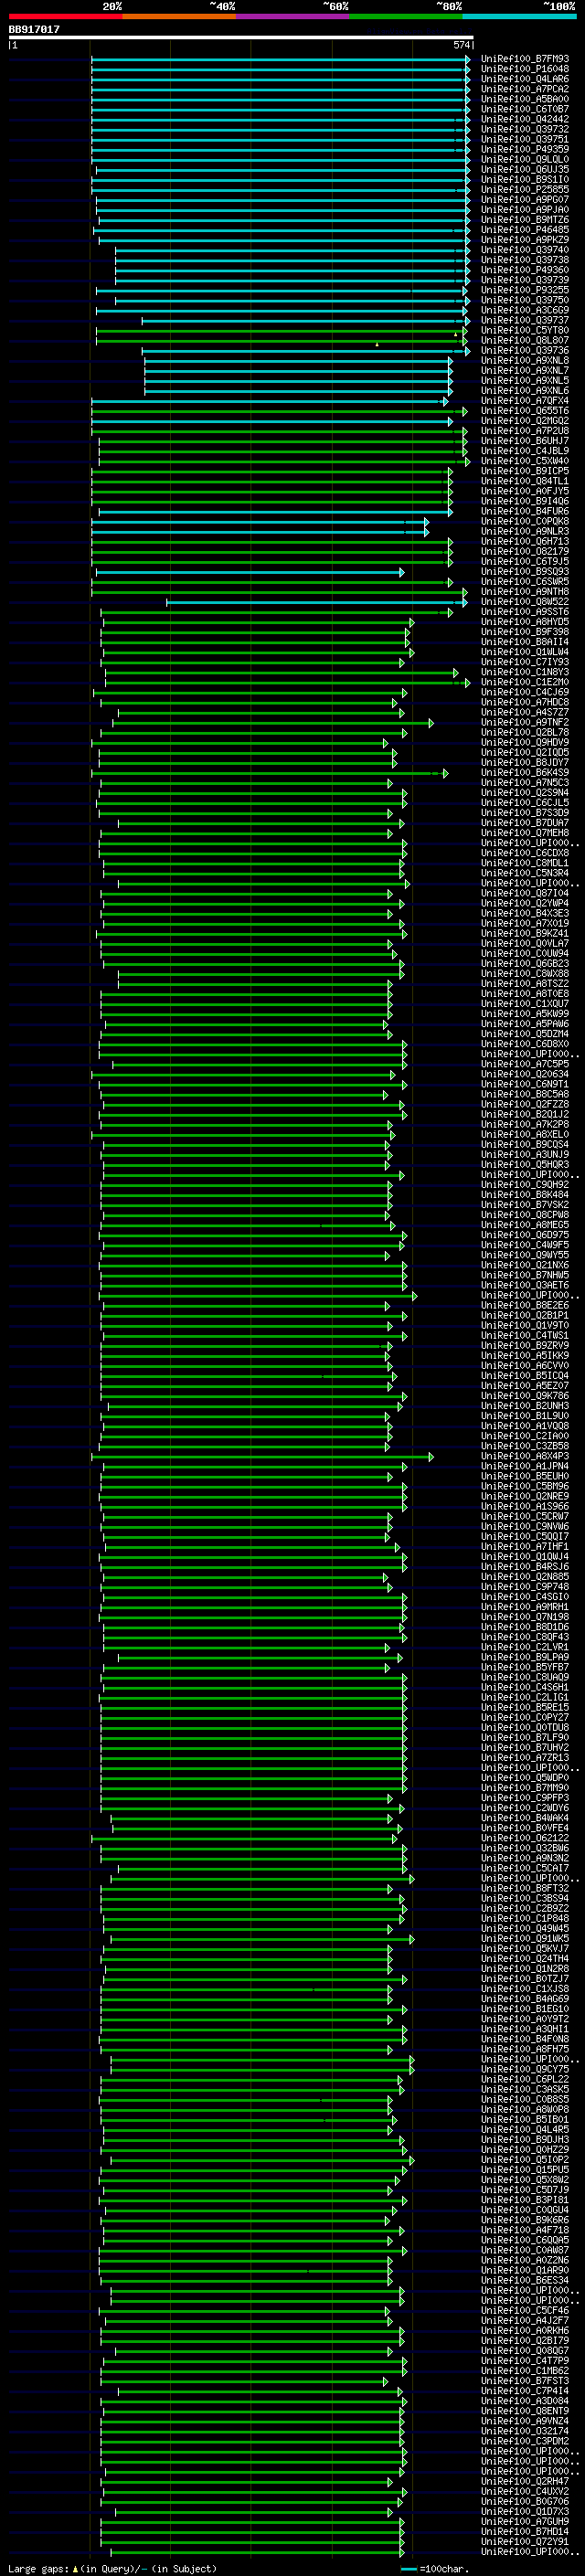Click the UniRef100_C1N8Y3 entry
The image size is (585, 2576).
pos(525,672)
